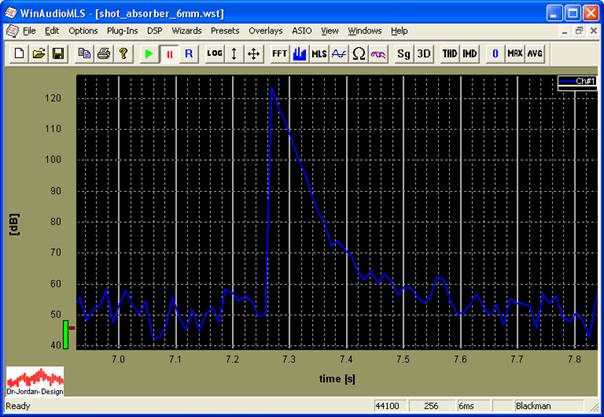The image size is (604, 417).
Task: Open the ASIO menu
Action: [302, 31]
